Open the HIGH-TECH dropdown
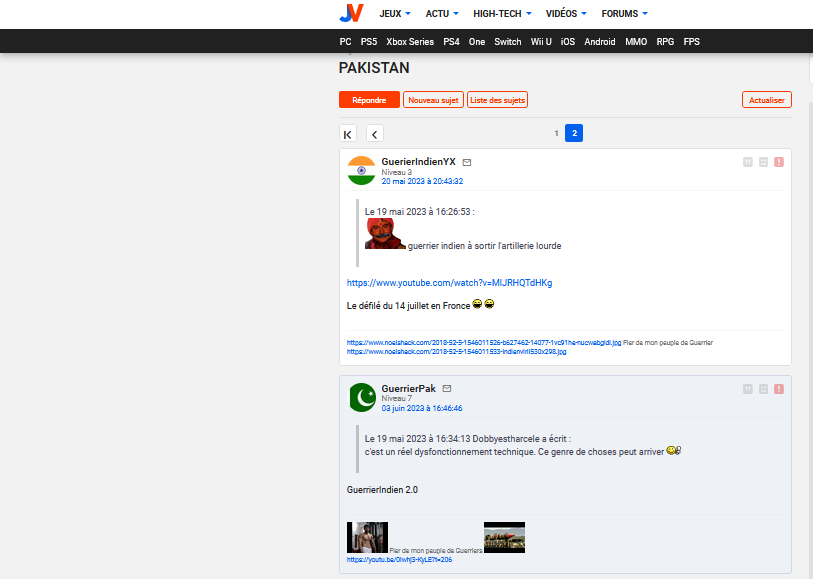 (x=502, y=14)
